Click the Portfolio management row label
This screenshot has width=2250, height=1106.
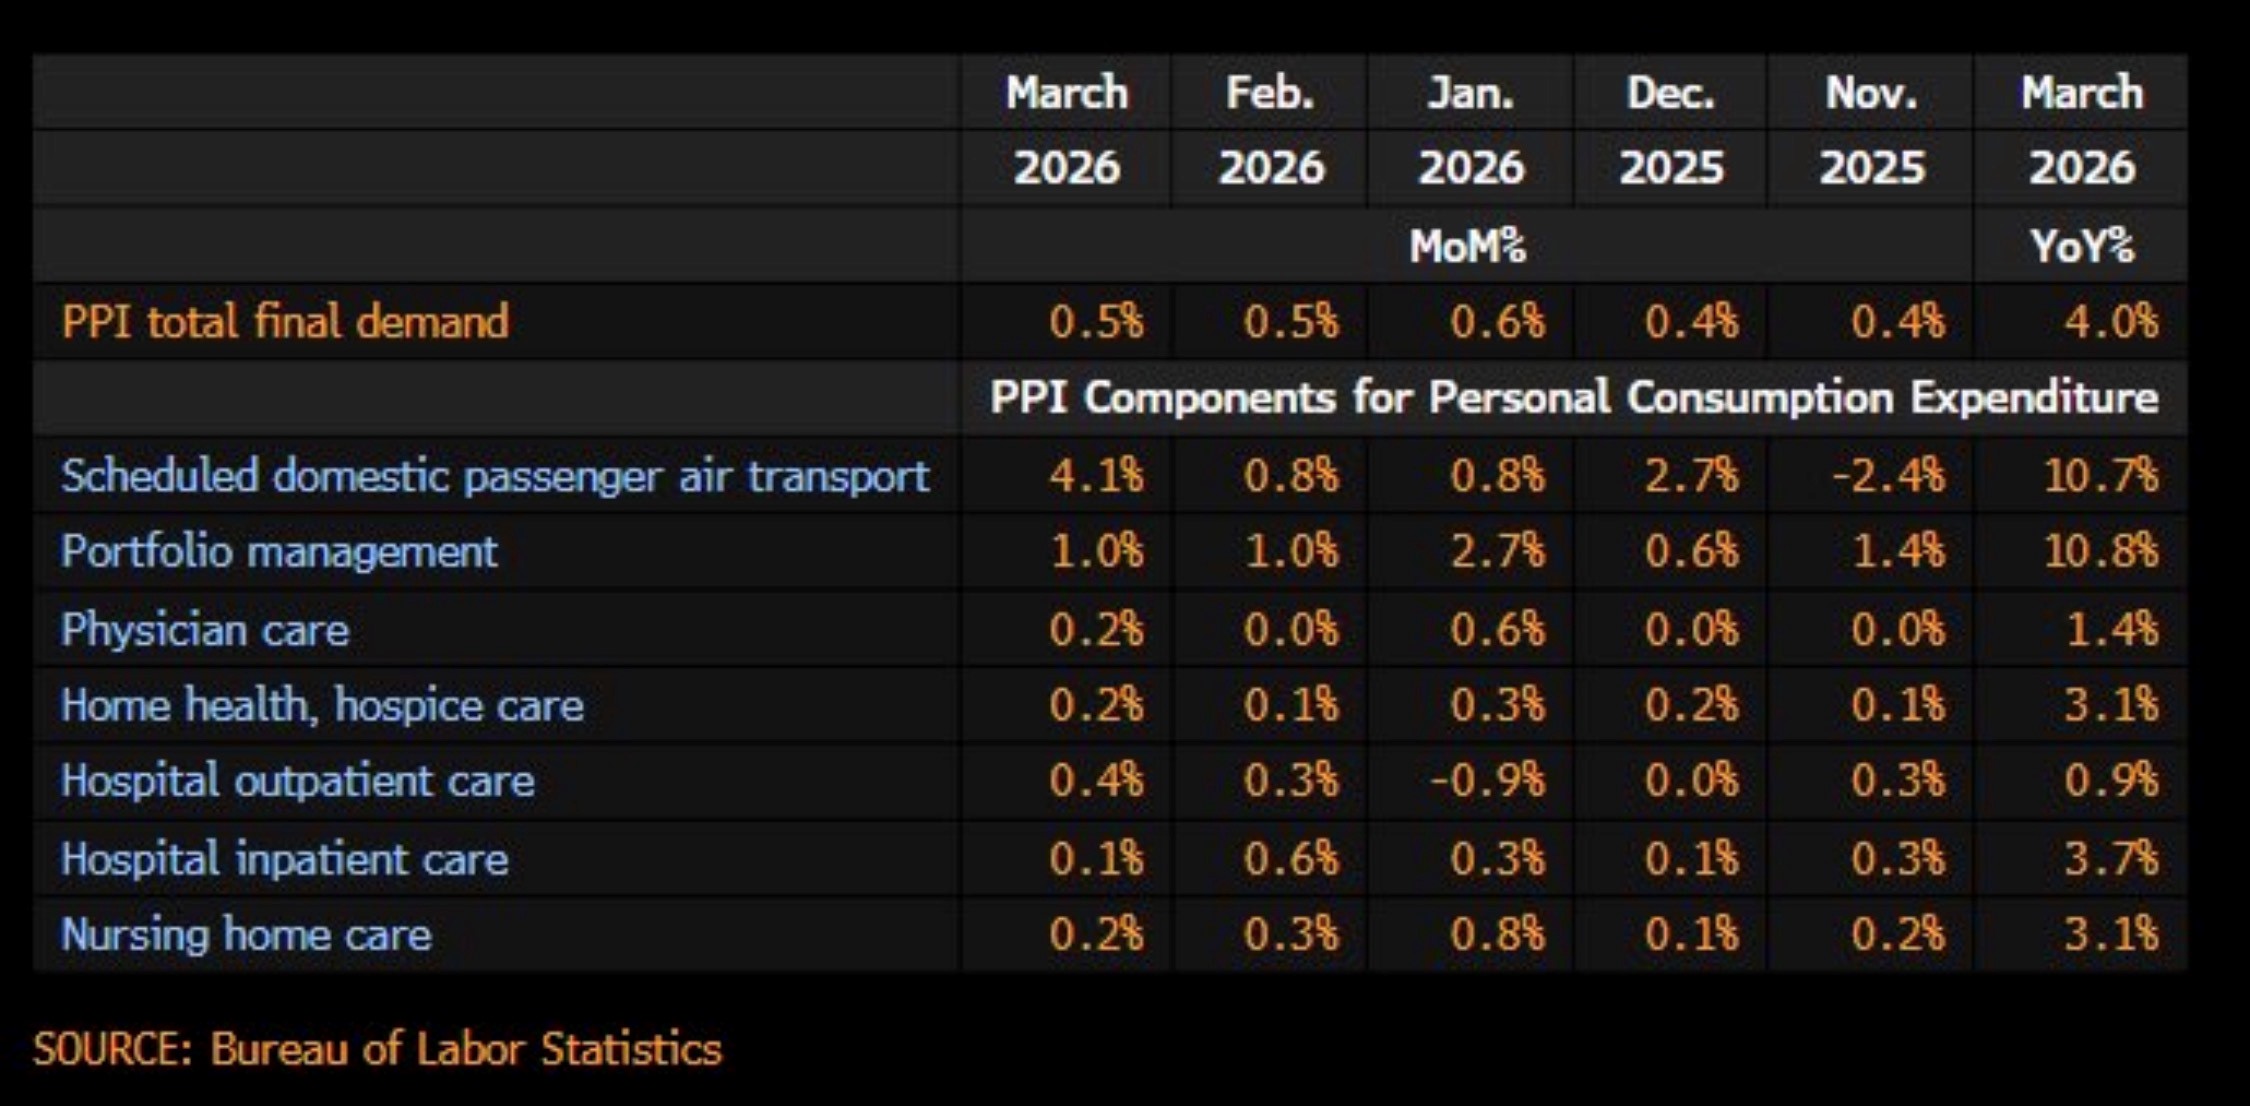pyautogui.click(x=279, y=552)
